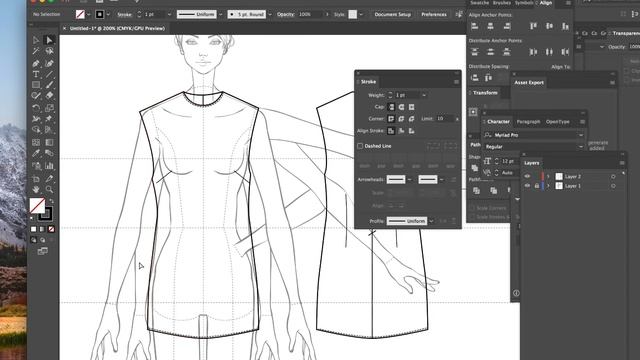Select the Lasso tool
The height and width of the screenshot is (360, 640).
click(x=49, y=51)
